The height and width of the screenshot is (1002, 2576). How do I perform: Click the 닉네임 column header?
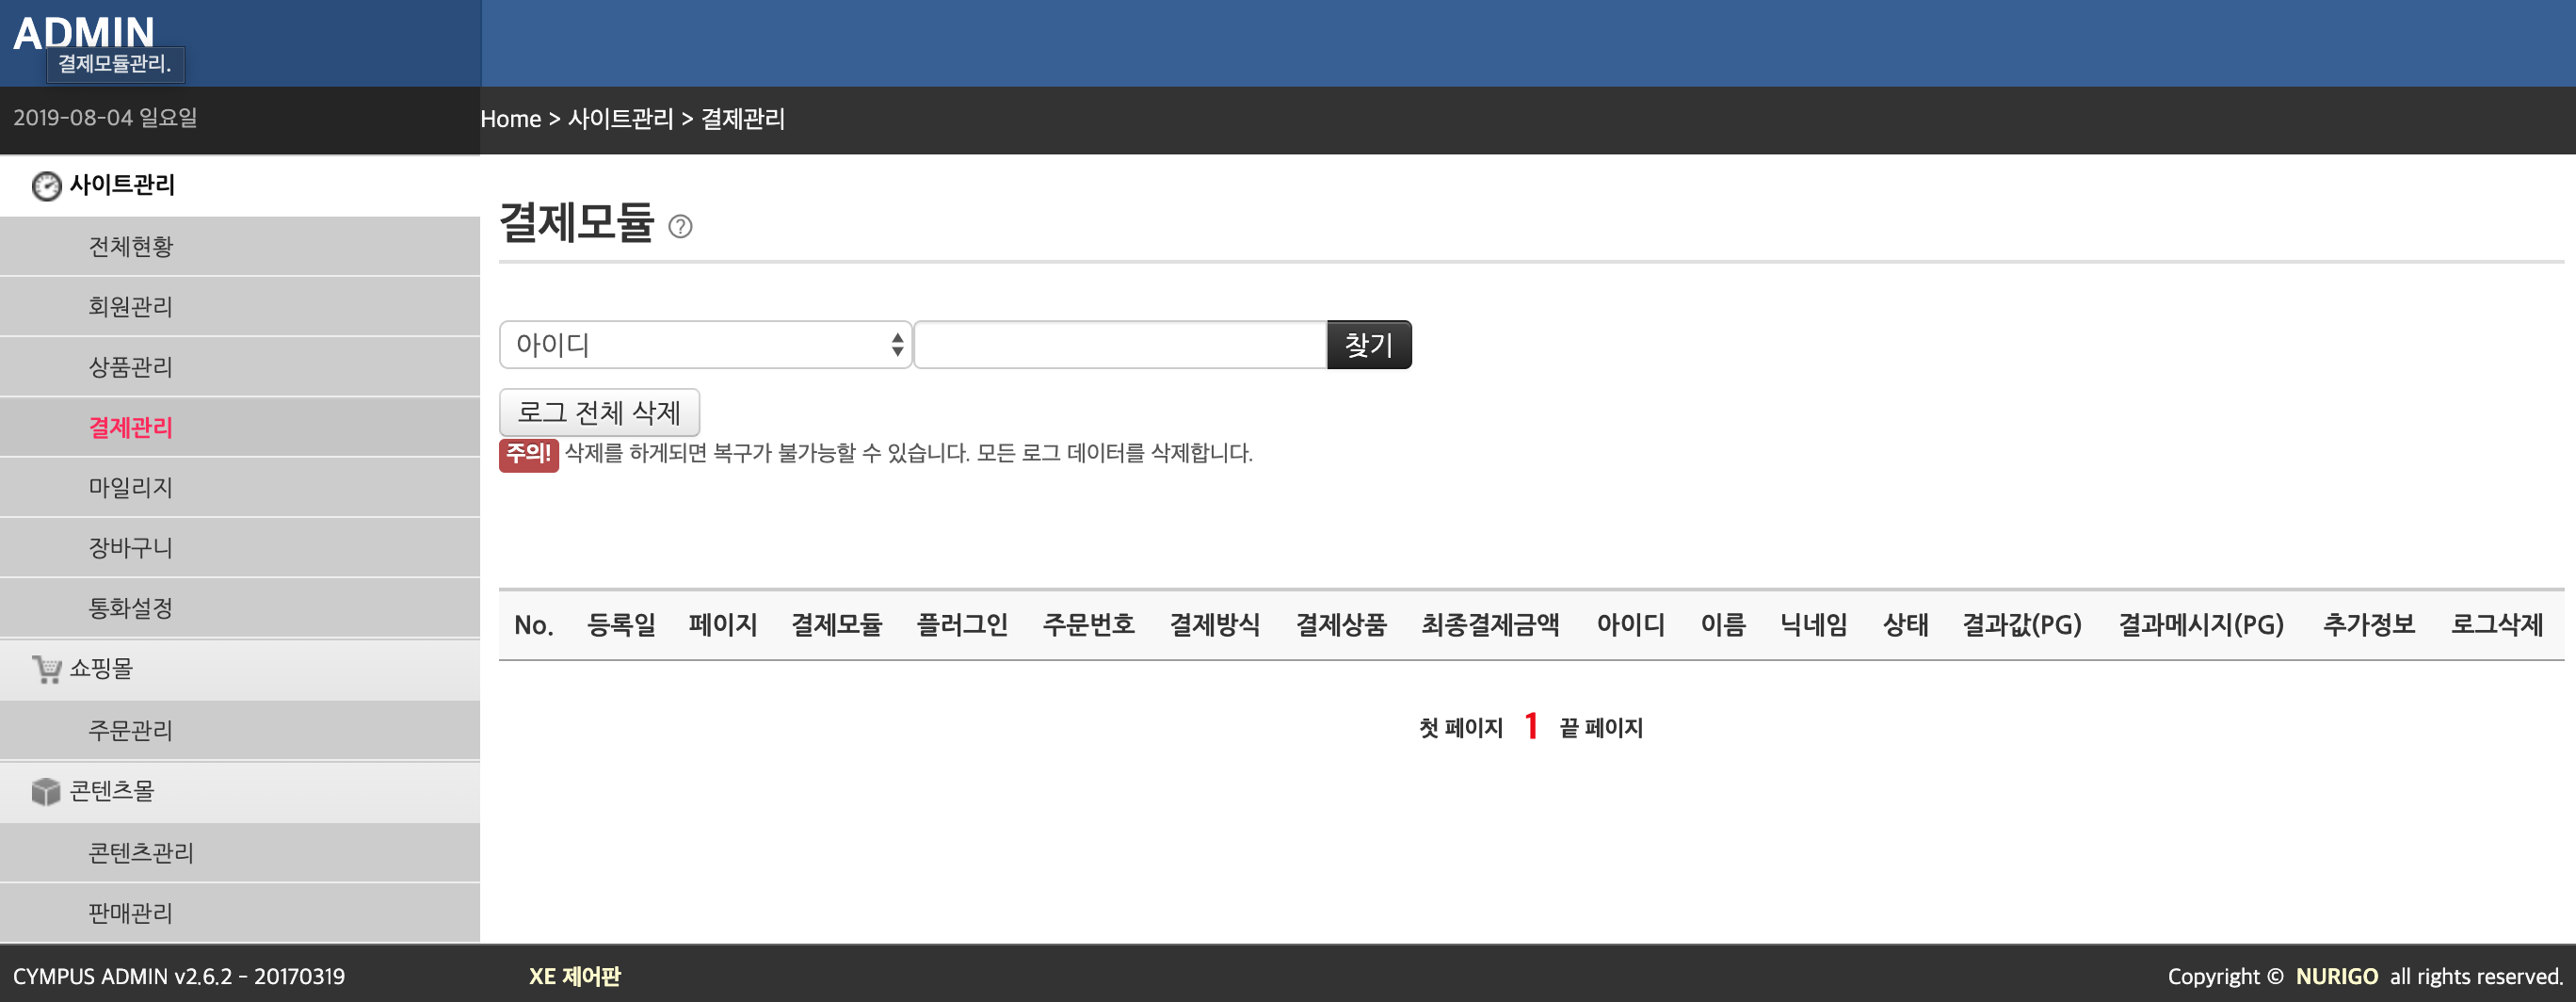coord(1814,625)
